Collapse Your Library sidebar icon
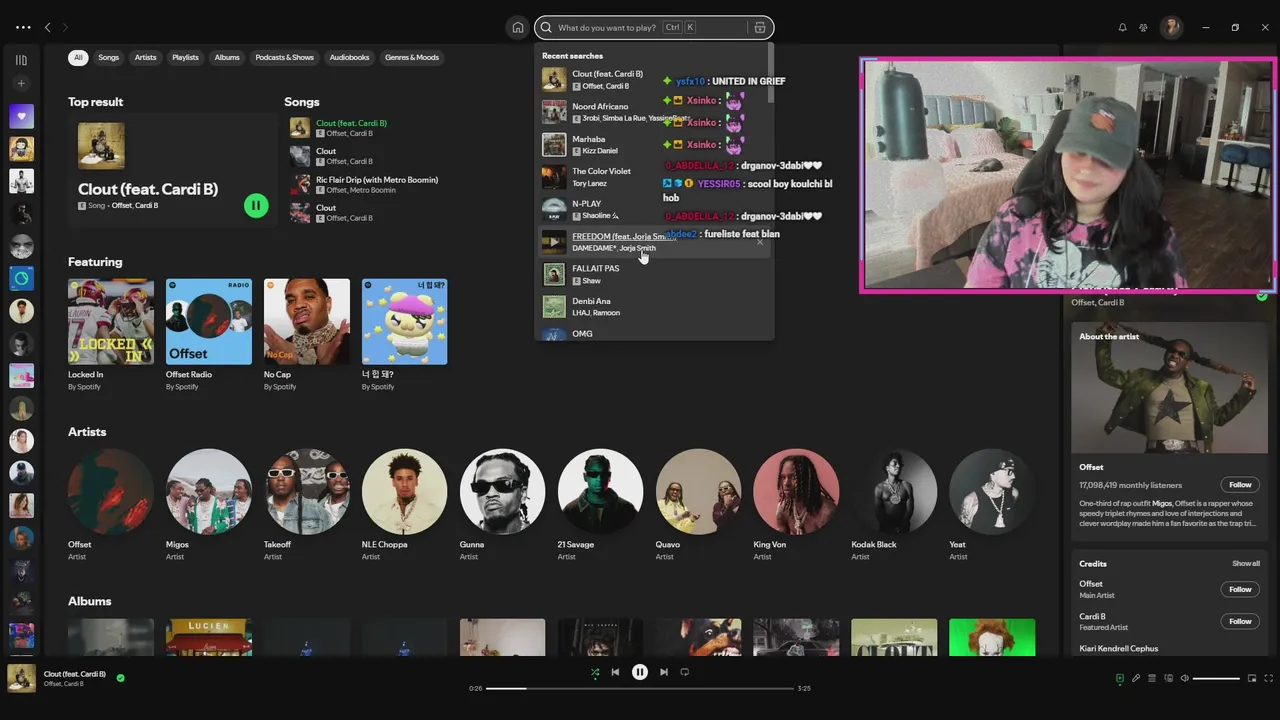Viewport: 1280px width, 720px height. [x=21, y=60]
